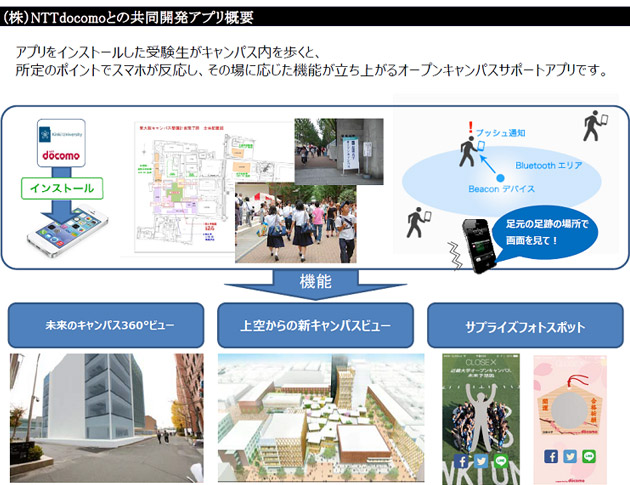Image resolution: width=630 pixels, height=485 pixels.
Task: Click the walking person icon at the diagram's lower left
Action: click(x=419, y=222)
